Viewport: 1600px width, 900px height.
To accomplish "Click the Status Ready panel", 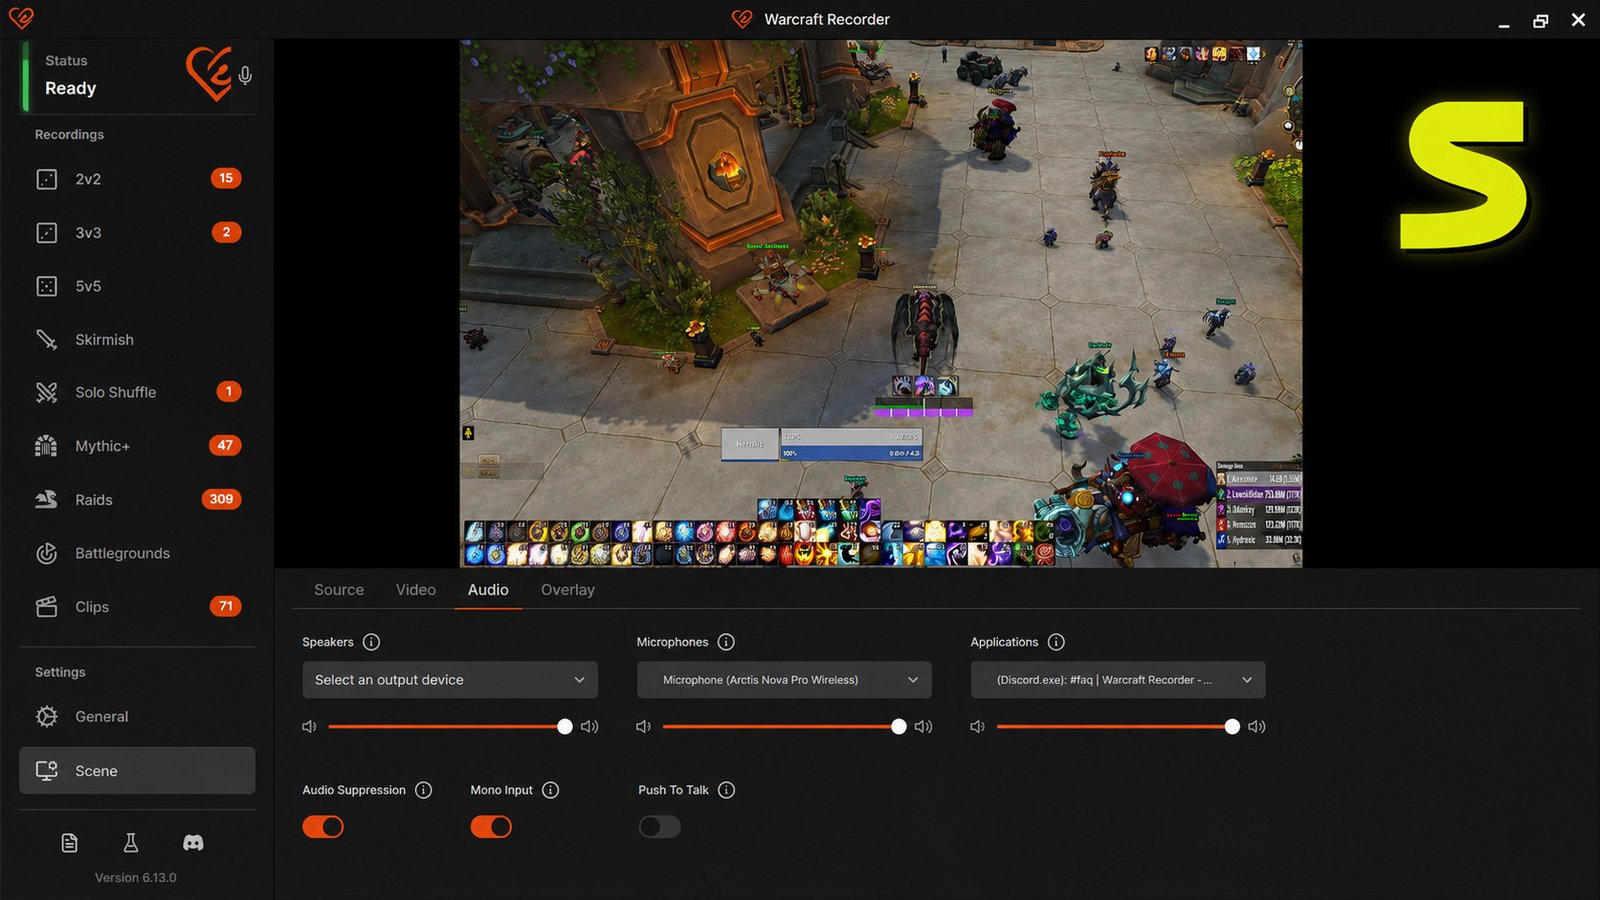I will (139, 76).
